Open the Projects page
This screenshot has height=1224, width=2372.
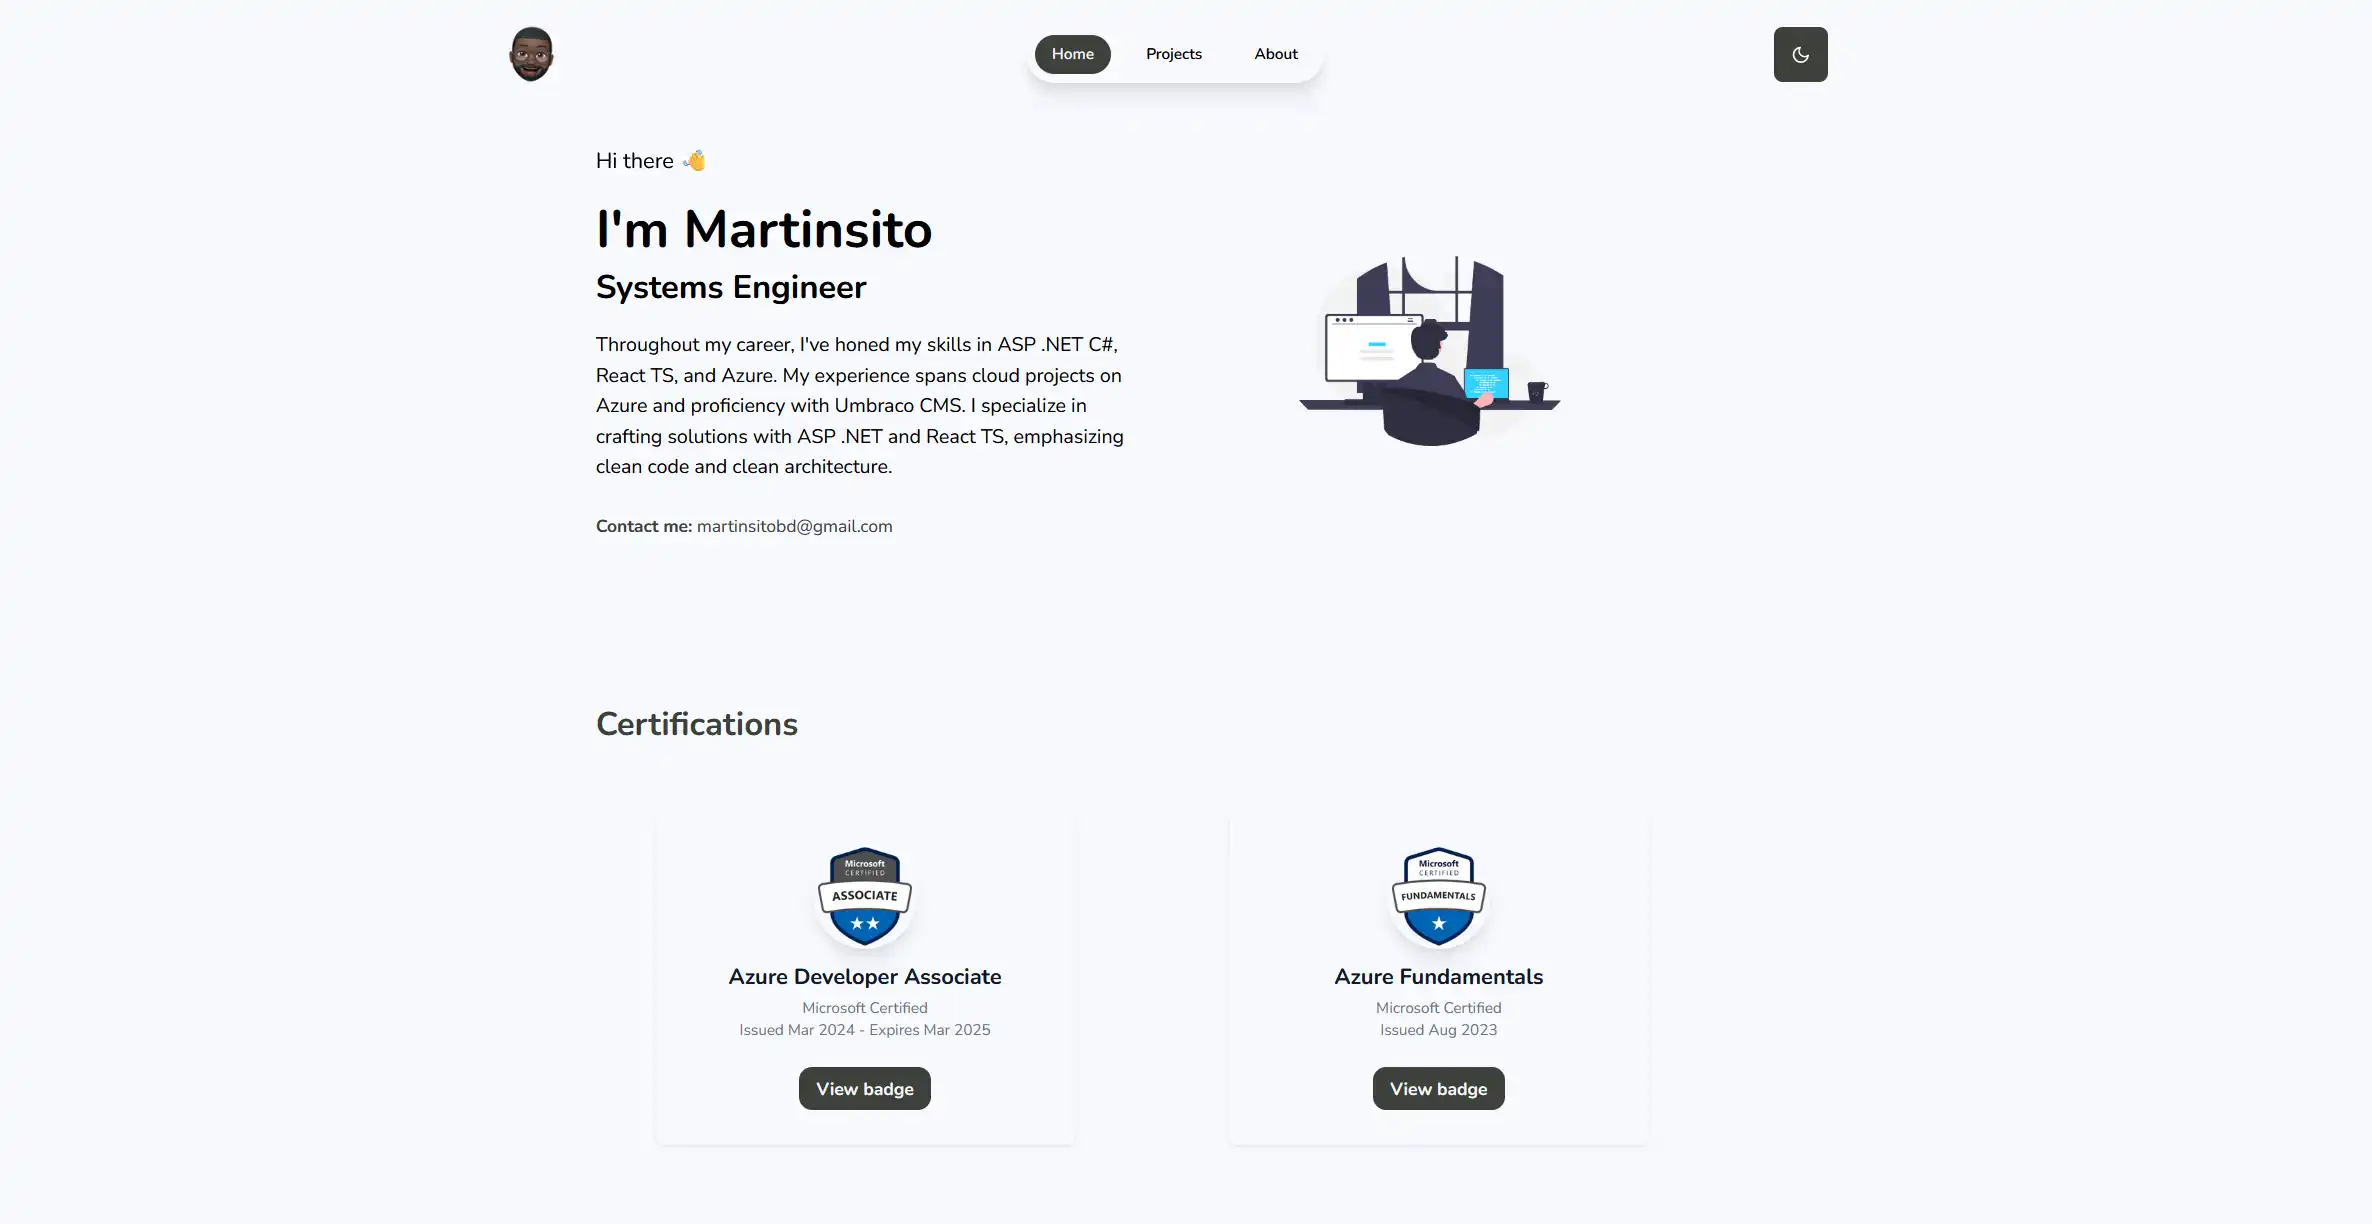(x=1173, y=54)
